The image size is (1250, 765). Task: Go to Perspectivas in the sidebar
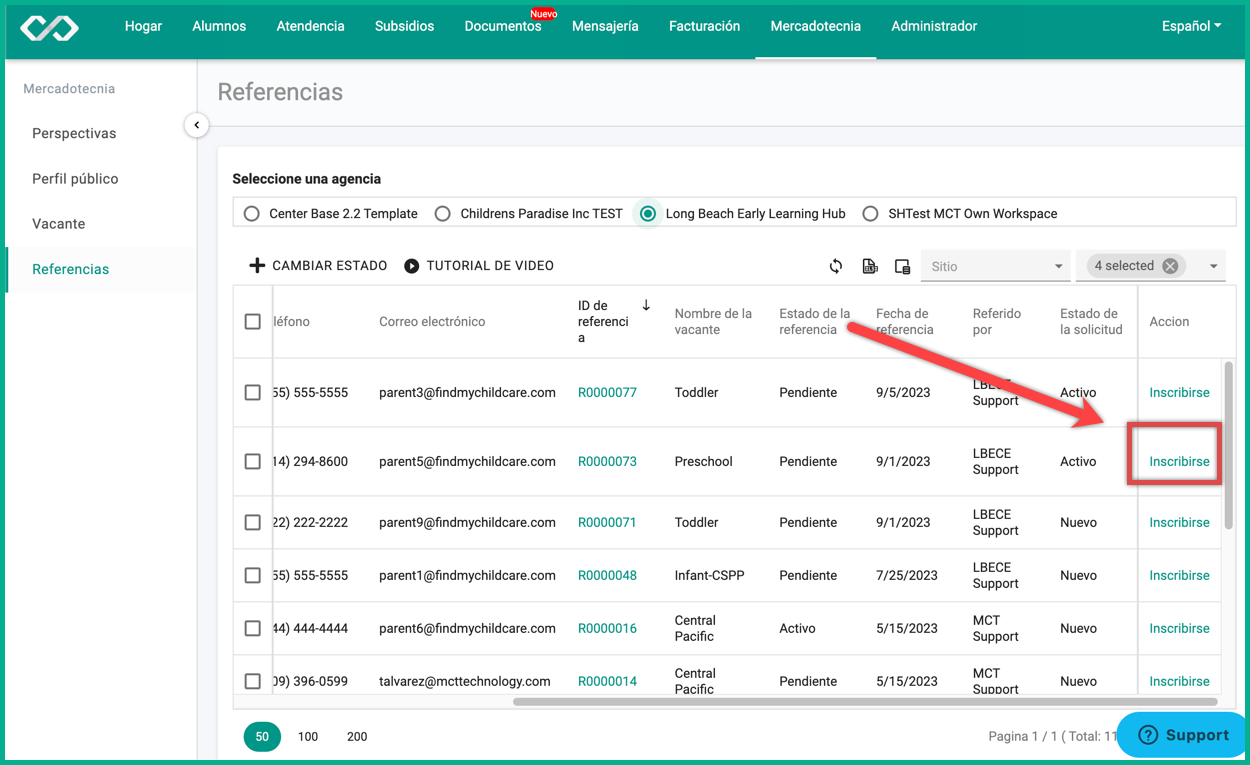point(74,133)
